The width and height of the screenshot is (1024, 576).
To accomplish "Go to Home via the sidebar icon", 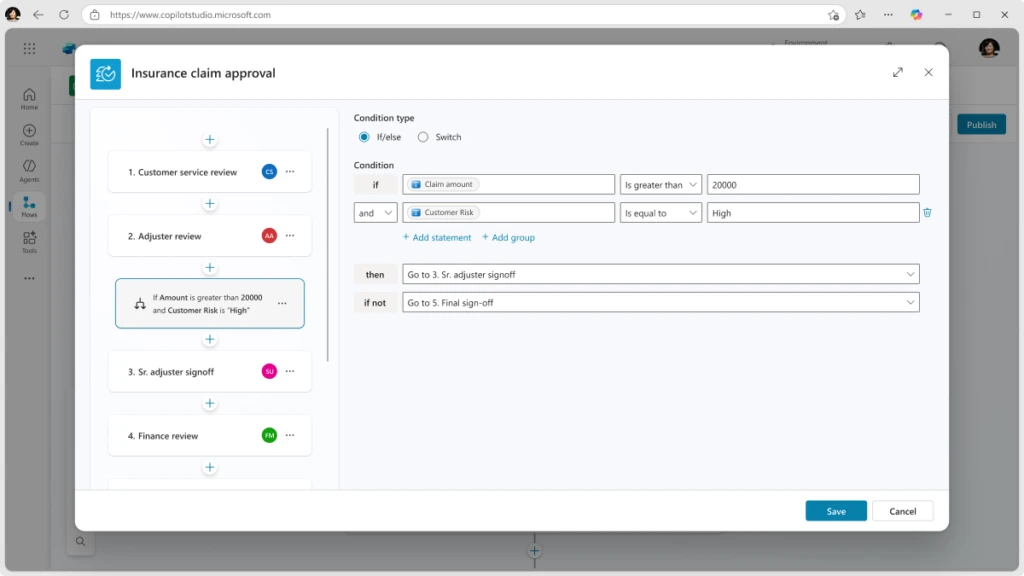I will (28, 95).
